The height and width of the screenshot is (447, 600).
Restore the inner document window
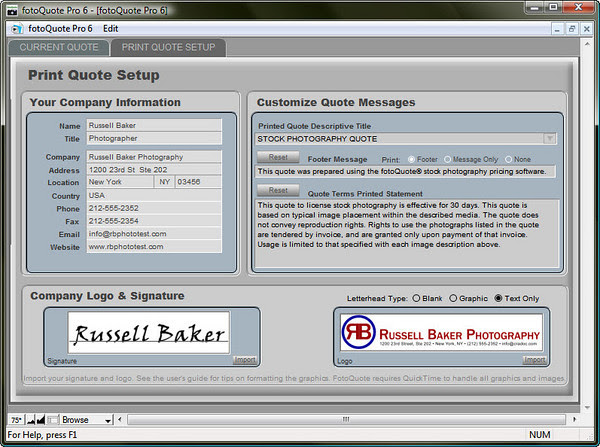coord(572,29)
